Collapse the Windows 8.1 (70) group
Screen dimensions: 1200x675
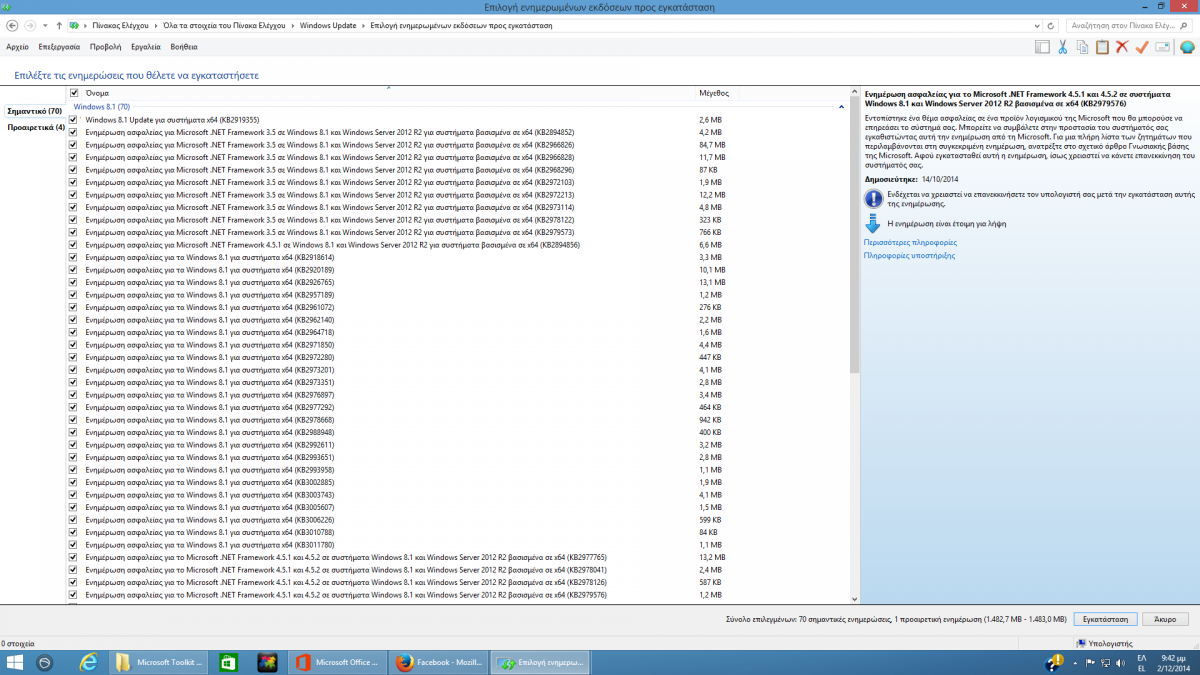click(842, 107)
